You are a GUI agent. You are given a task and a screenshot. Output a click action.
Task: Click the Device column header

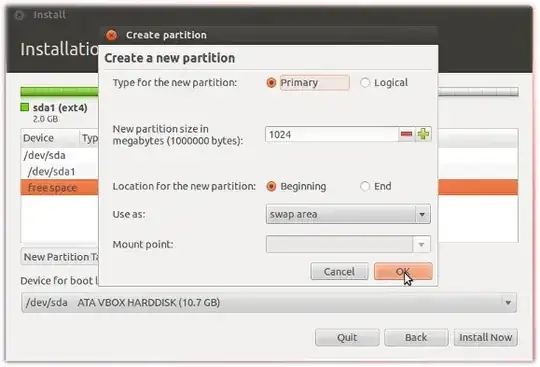[50, 138]
